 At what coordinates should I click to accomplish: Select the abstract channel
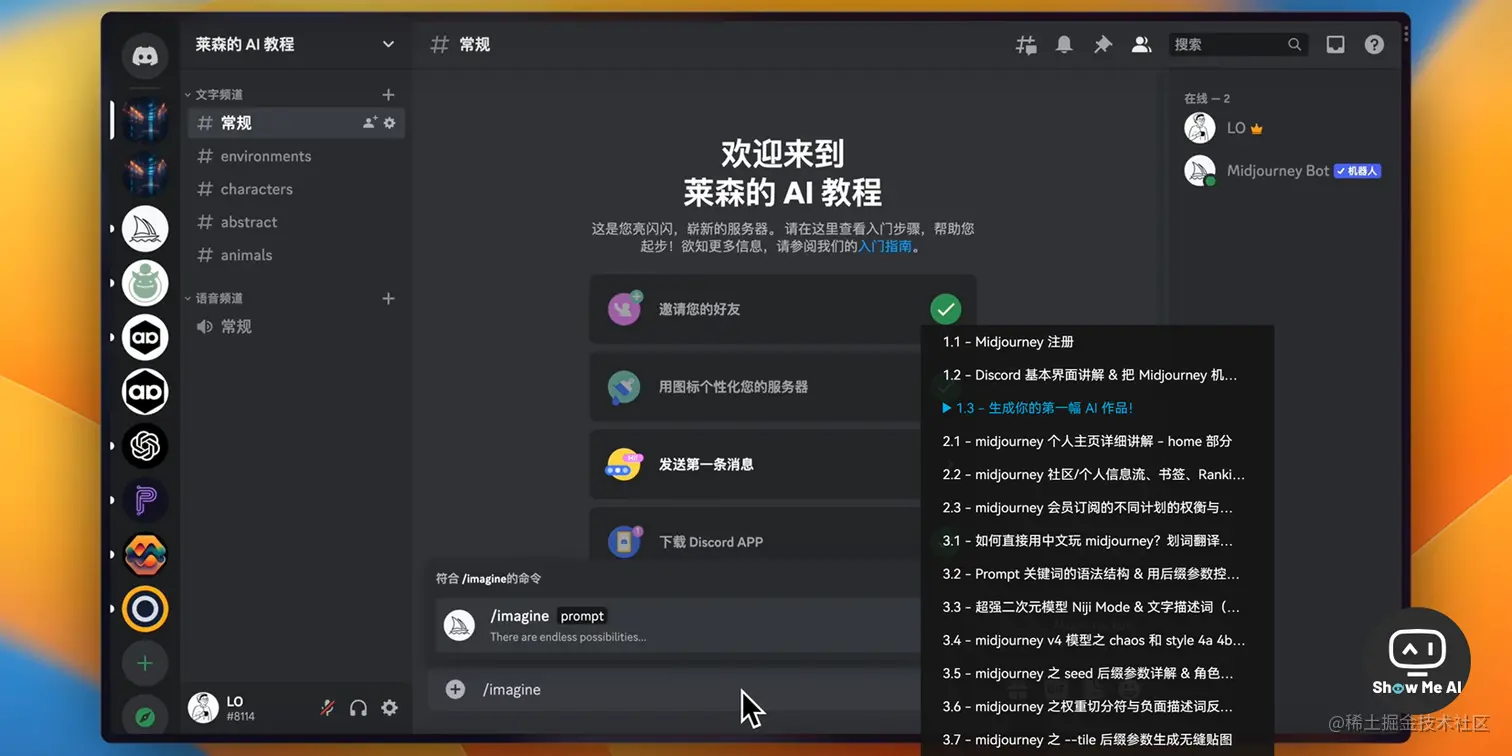[296, 222]
